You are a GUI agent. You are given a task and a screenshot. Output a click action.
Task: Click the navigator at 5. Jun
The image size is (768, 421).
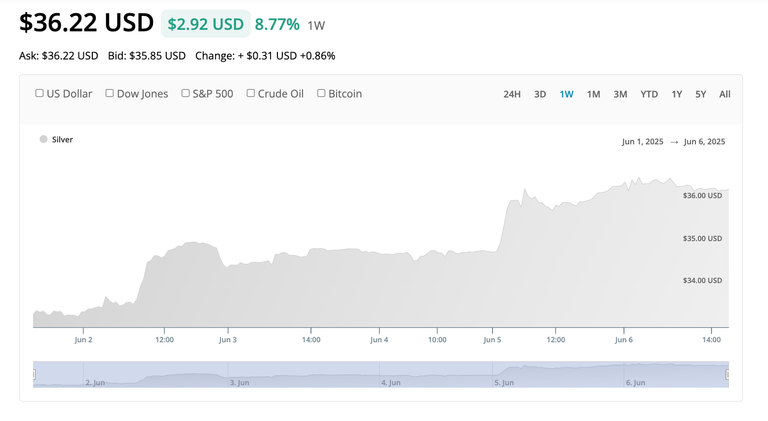point(504,382)
